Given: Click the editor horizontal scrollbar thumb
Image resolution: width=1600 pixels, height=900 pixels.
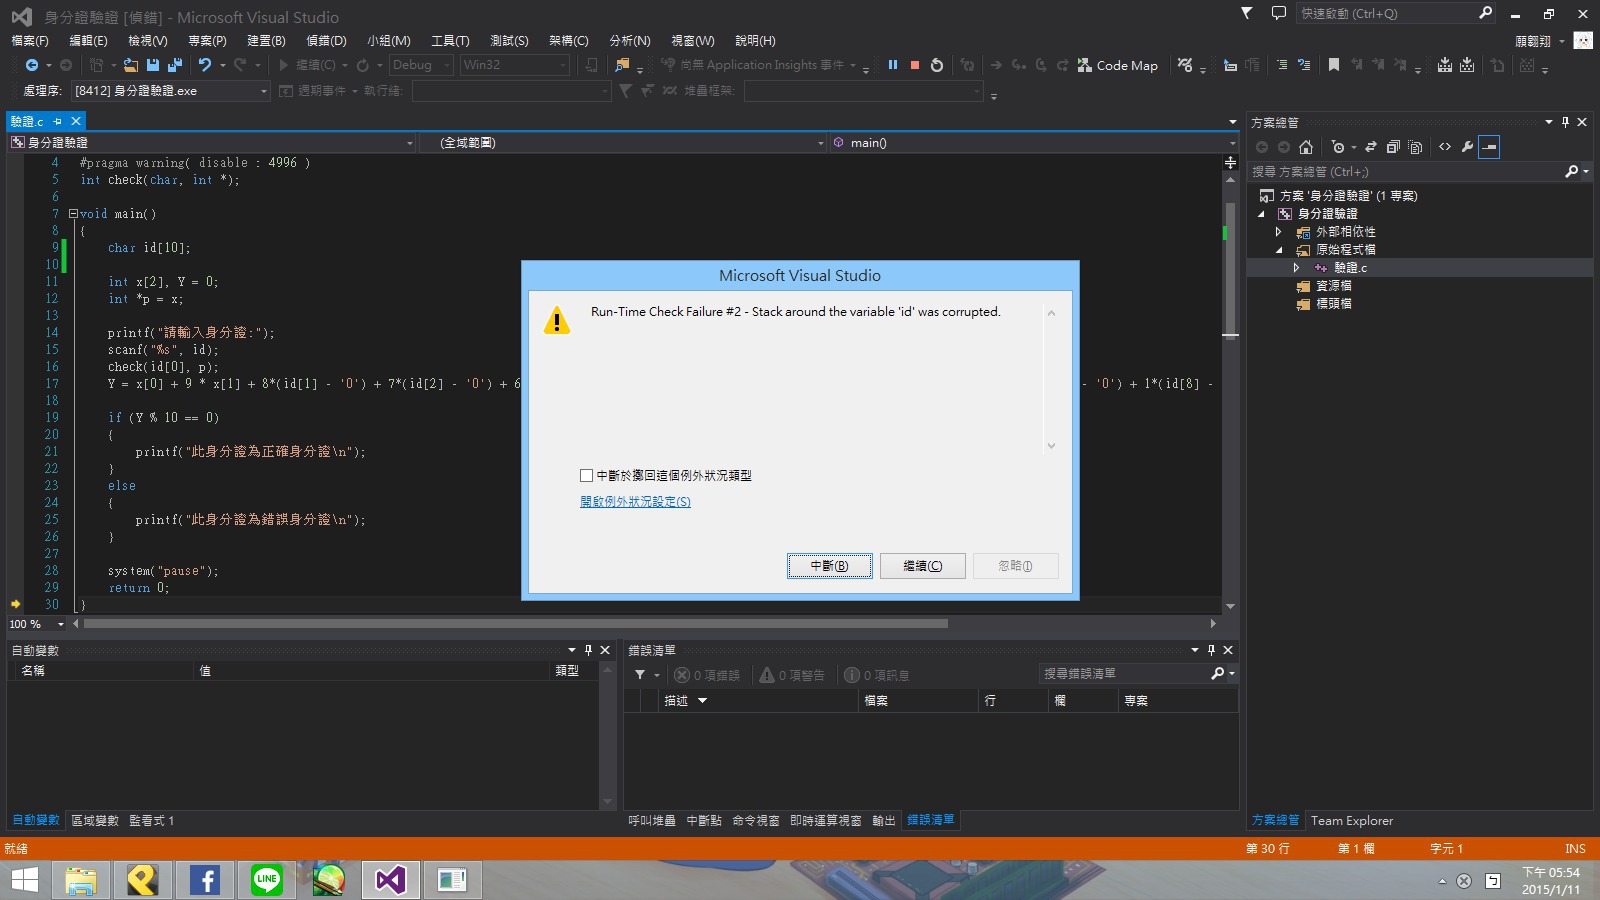Looking at the screenshot, I should tap(516, 624).
